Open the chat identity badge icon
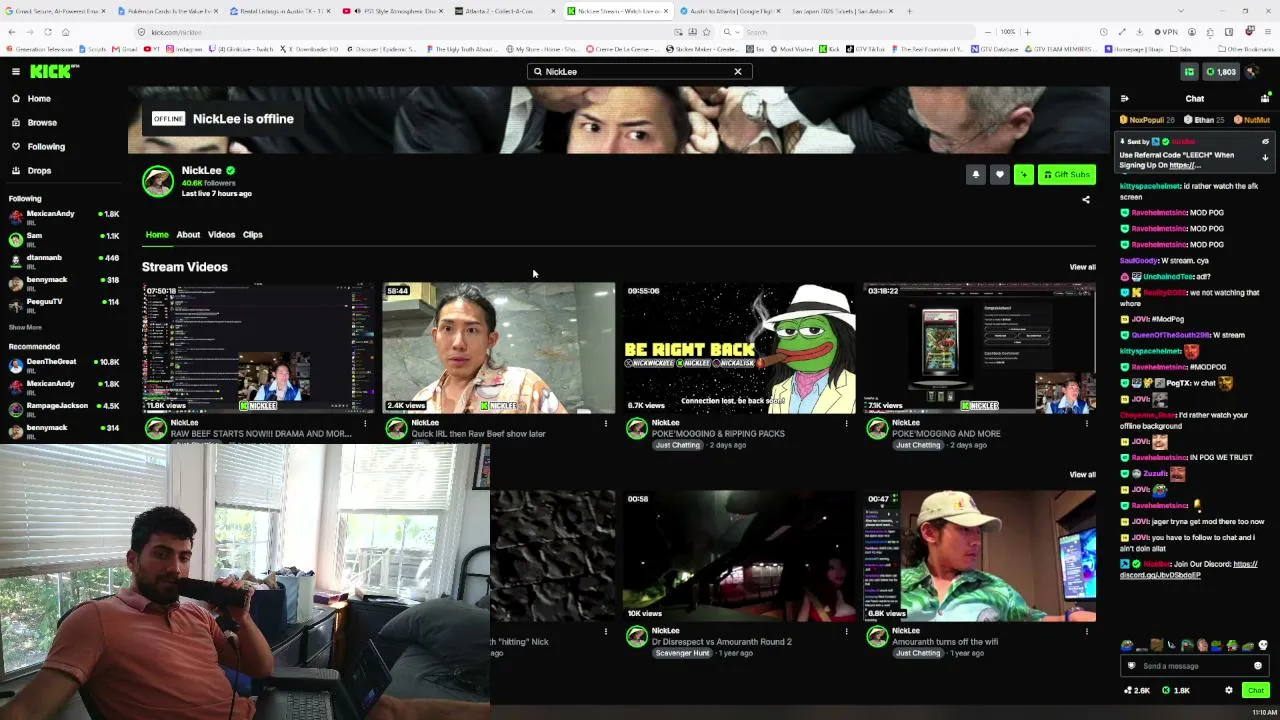 pos(1132,666)
